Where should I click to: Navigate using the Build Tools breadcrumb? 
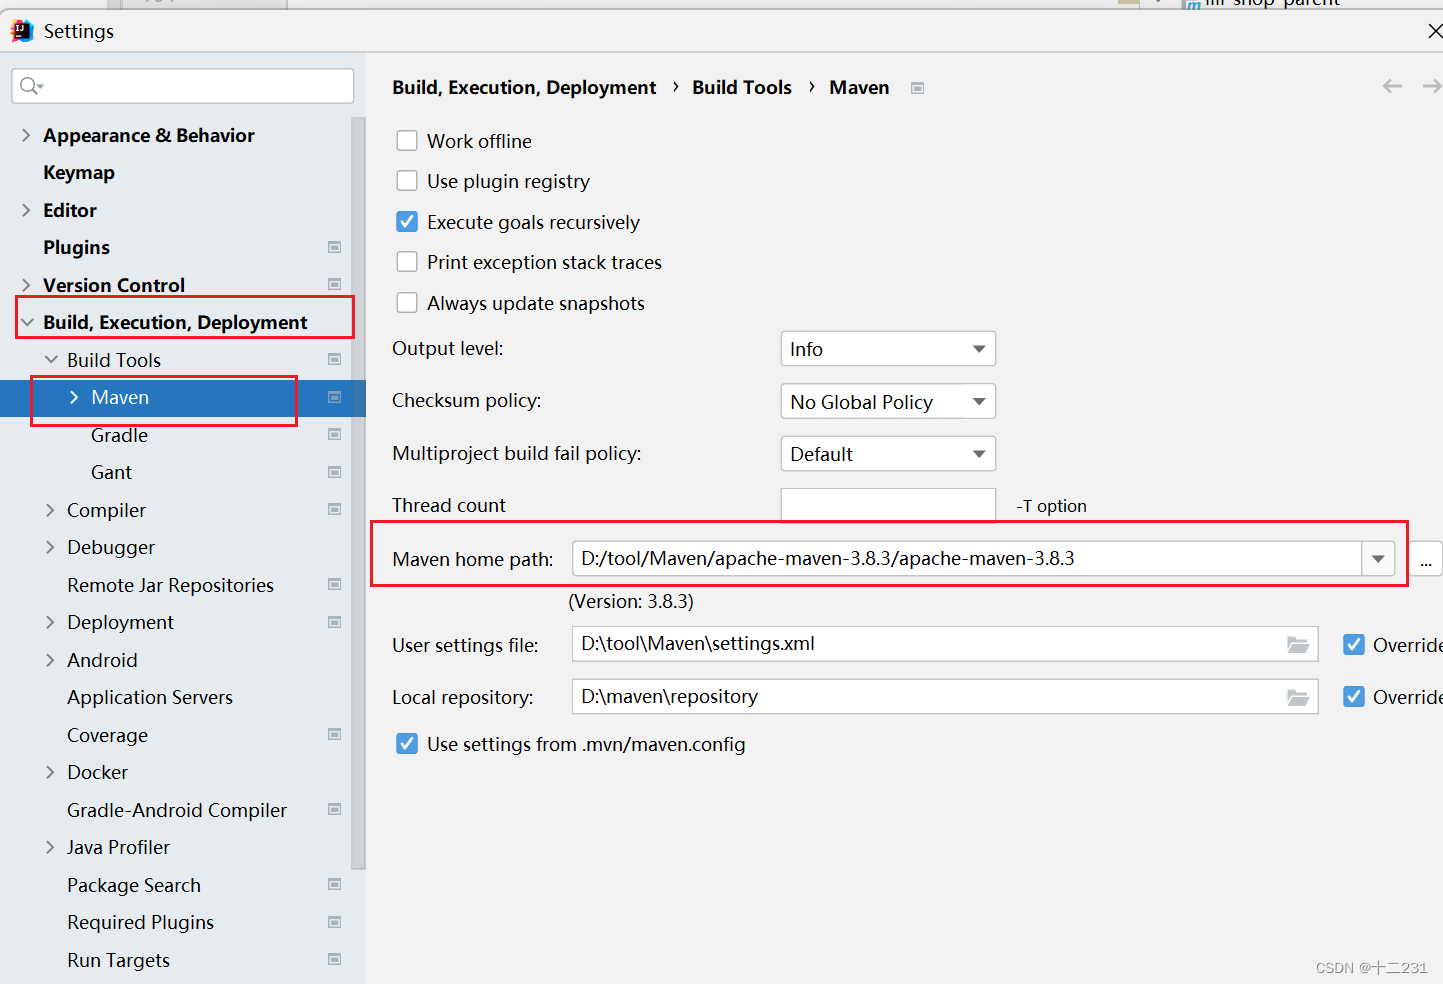(x=741, y=87)
